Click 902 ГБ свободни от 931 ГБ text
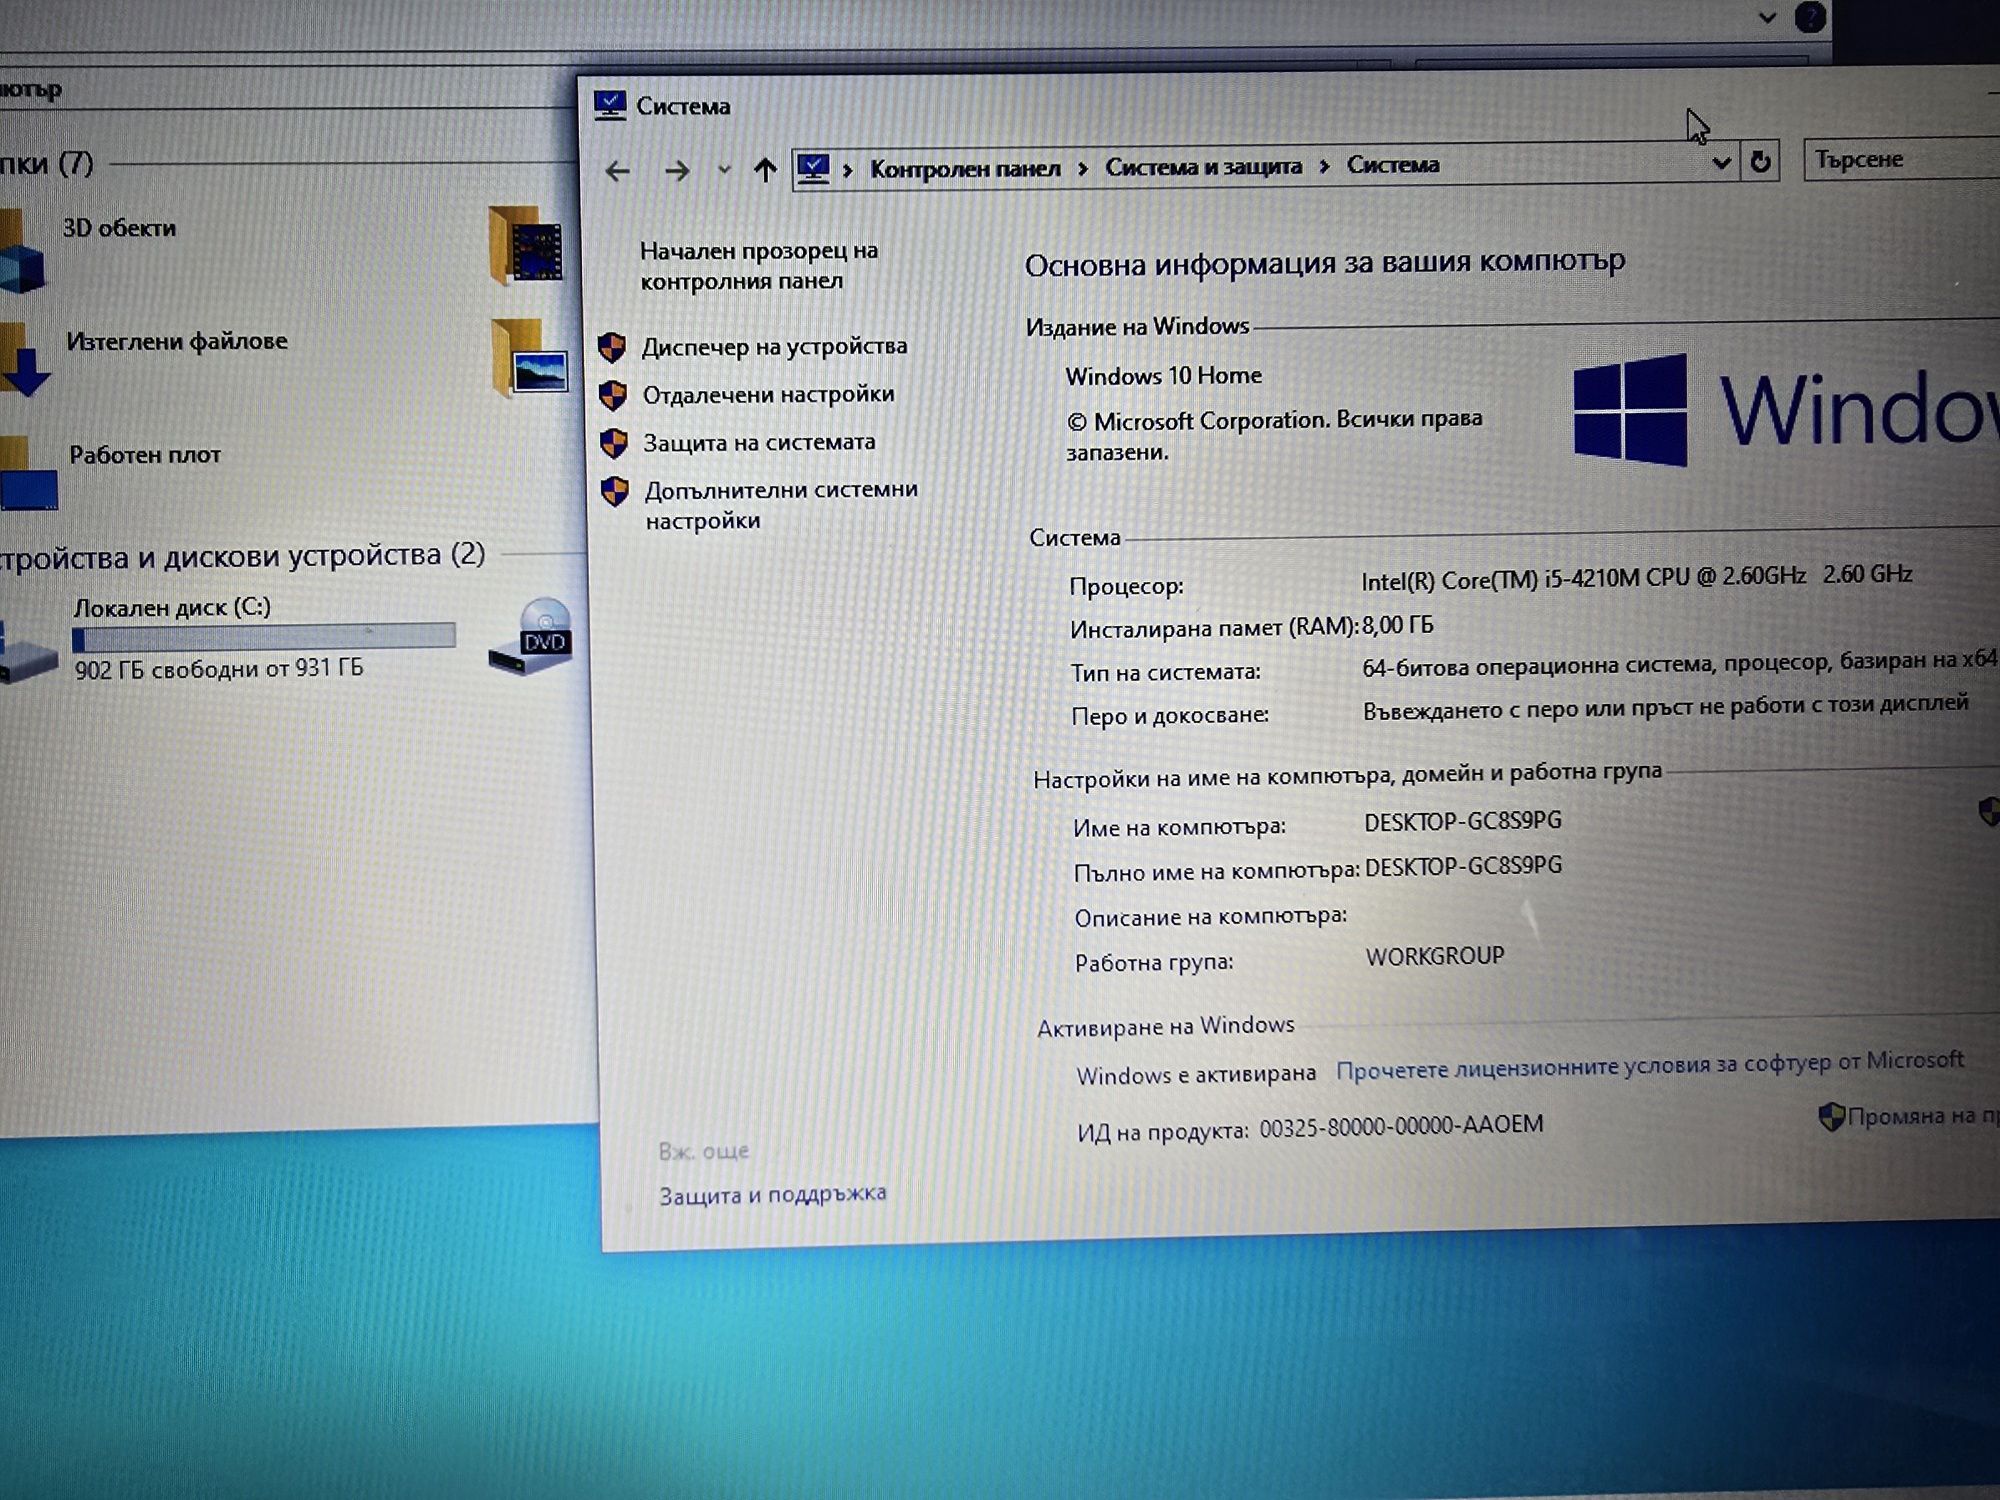2000x1500 pixels. click(x=219, y=668)
